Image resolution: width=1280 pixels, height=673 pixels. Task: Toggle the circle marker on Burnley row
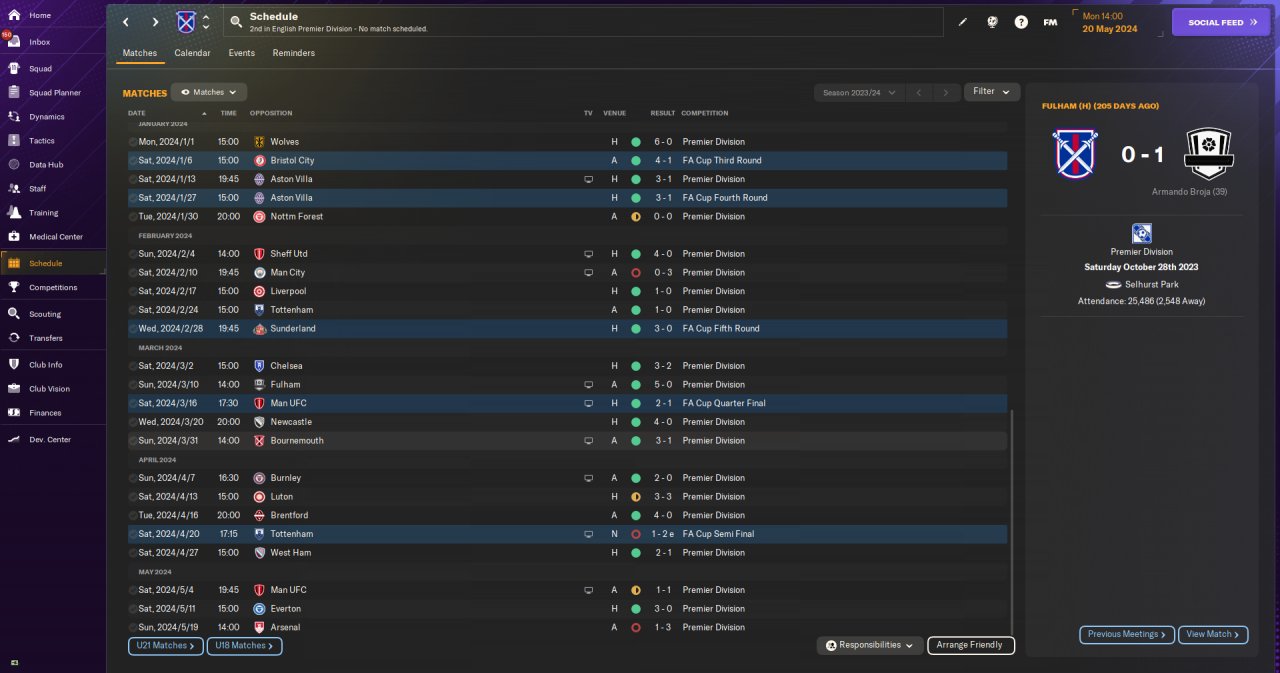pos(133,478)
